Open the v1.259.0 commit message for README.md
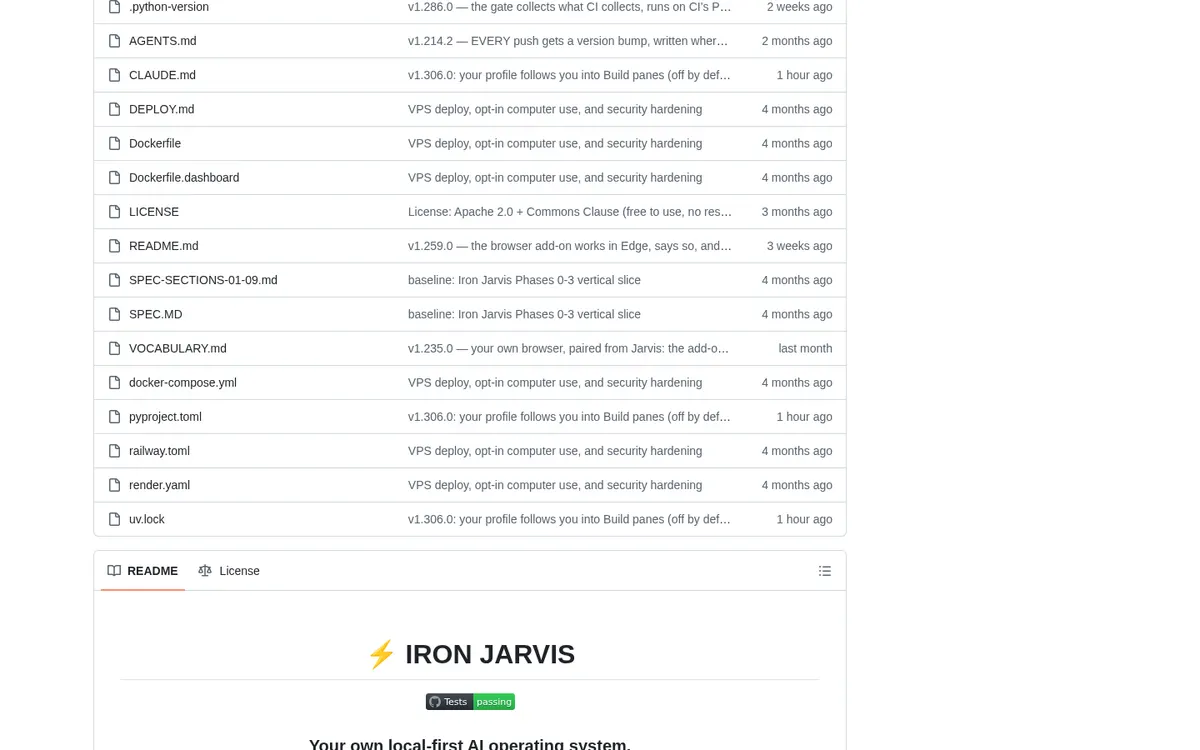The height and width of the screenshot is (750, 1200). click(570, 246)
